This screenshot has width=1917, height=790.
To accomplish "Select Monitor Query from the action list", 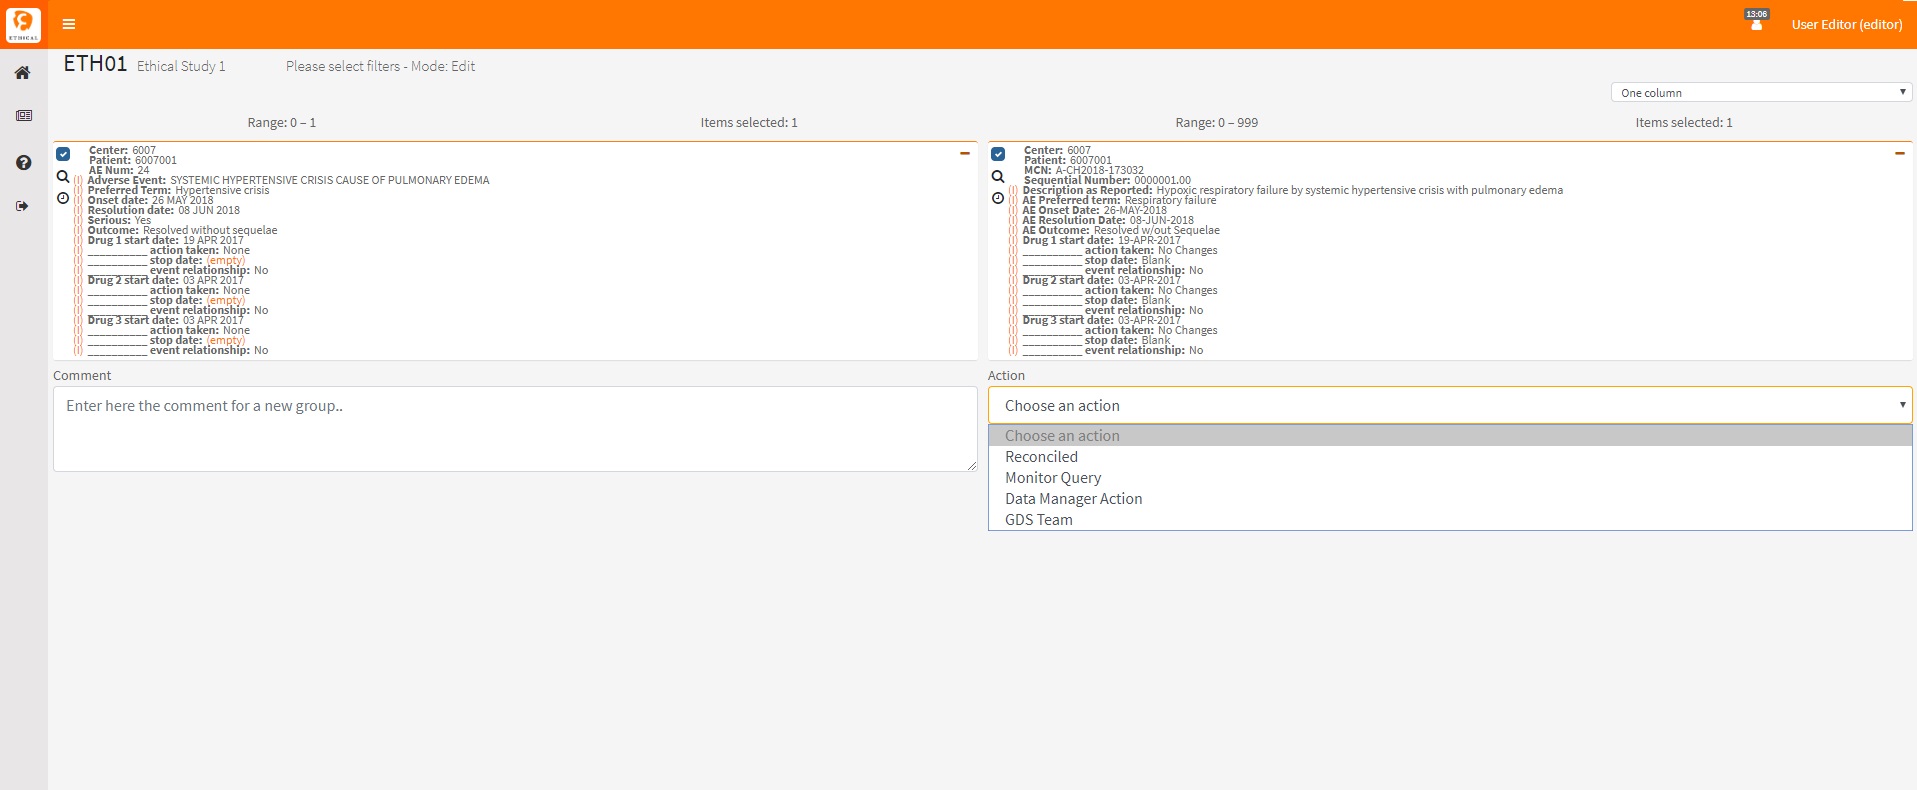I will click(1450, 478).
